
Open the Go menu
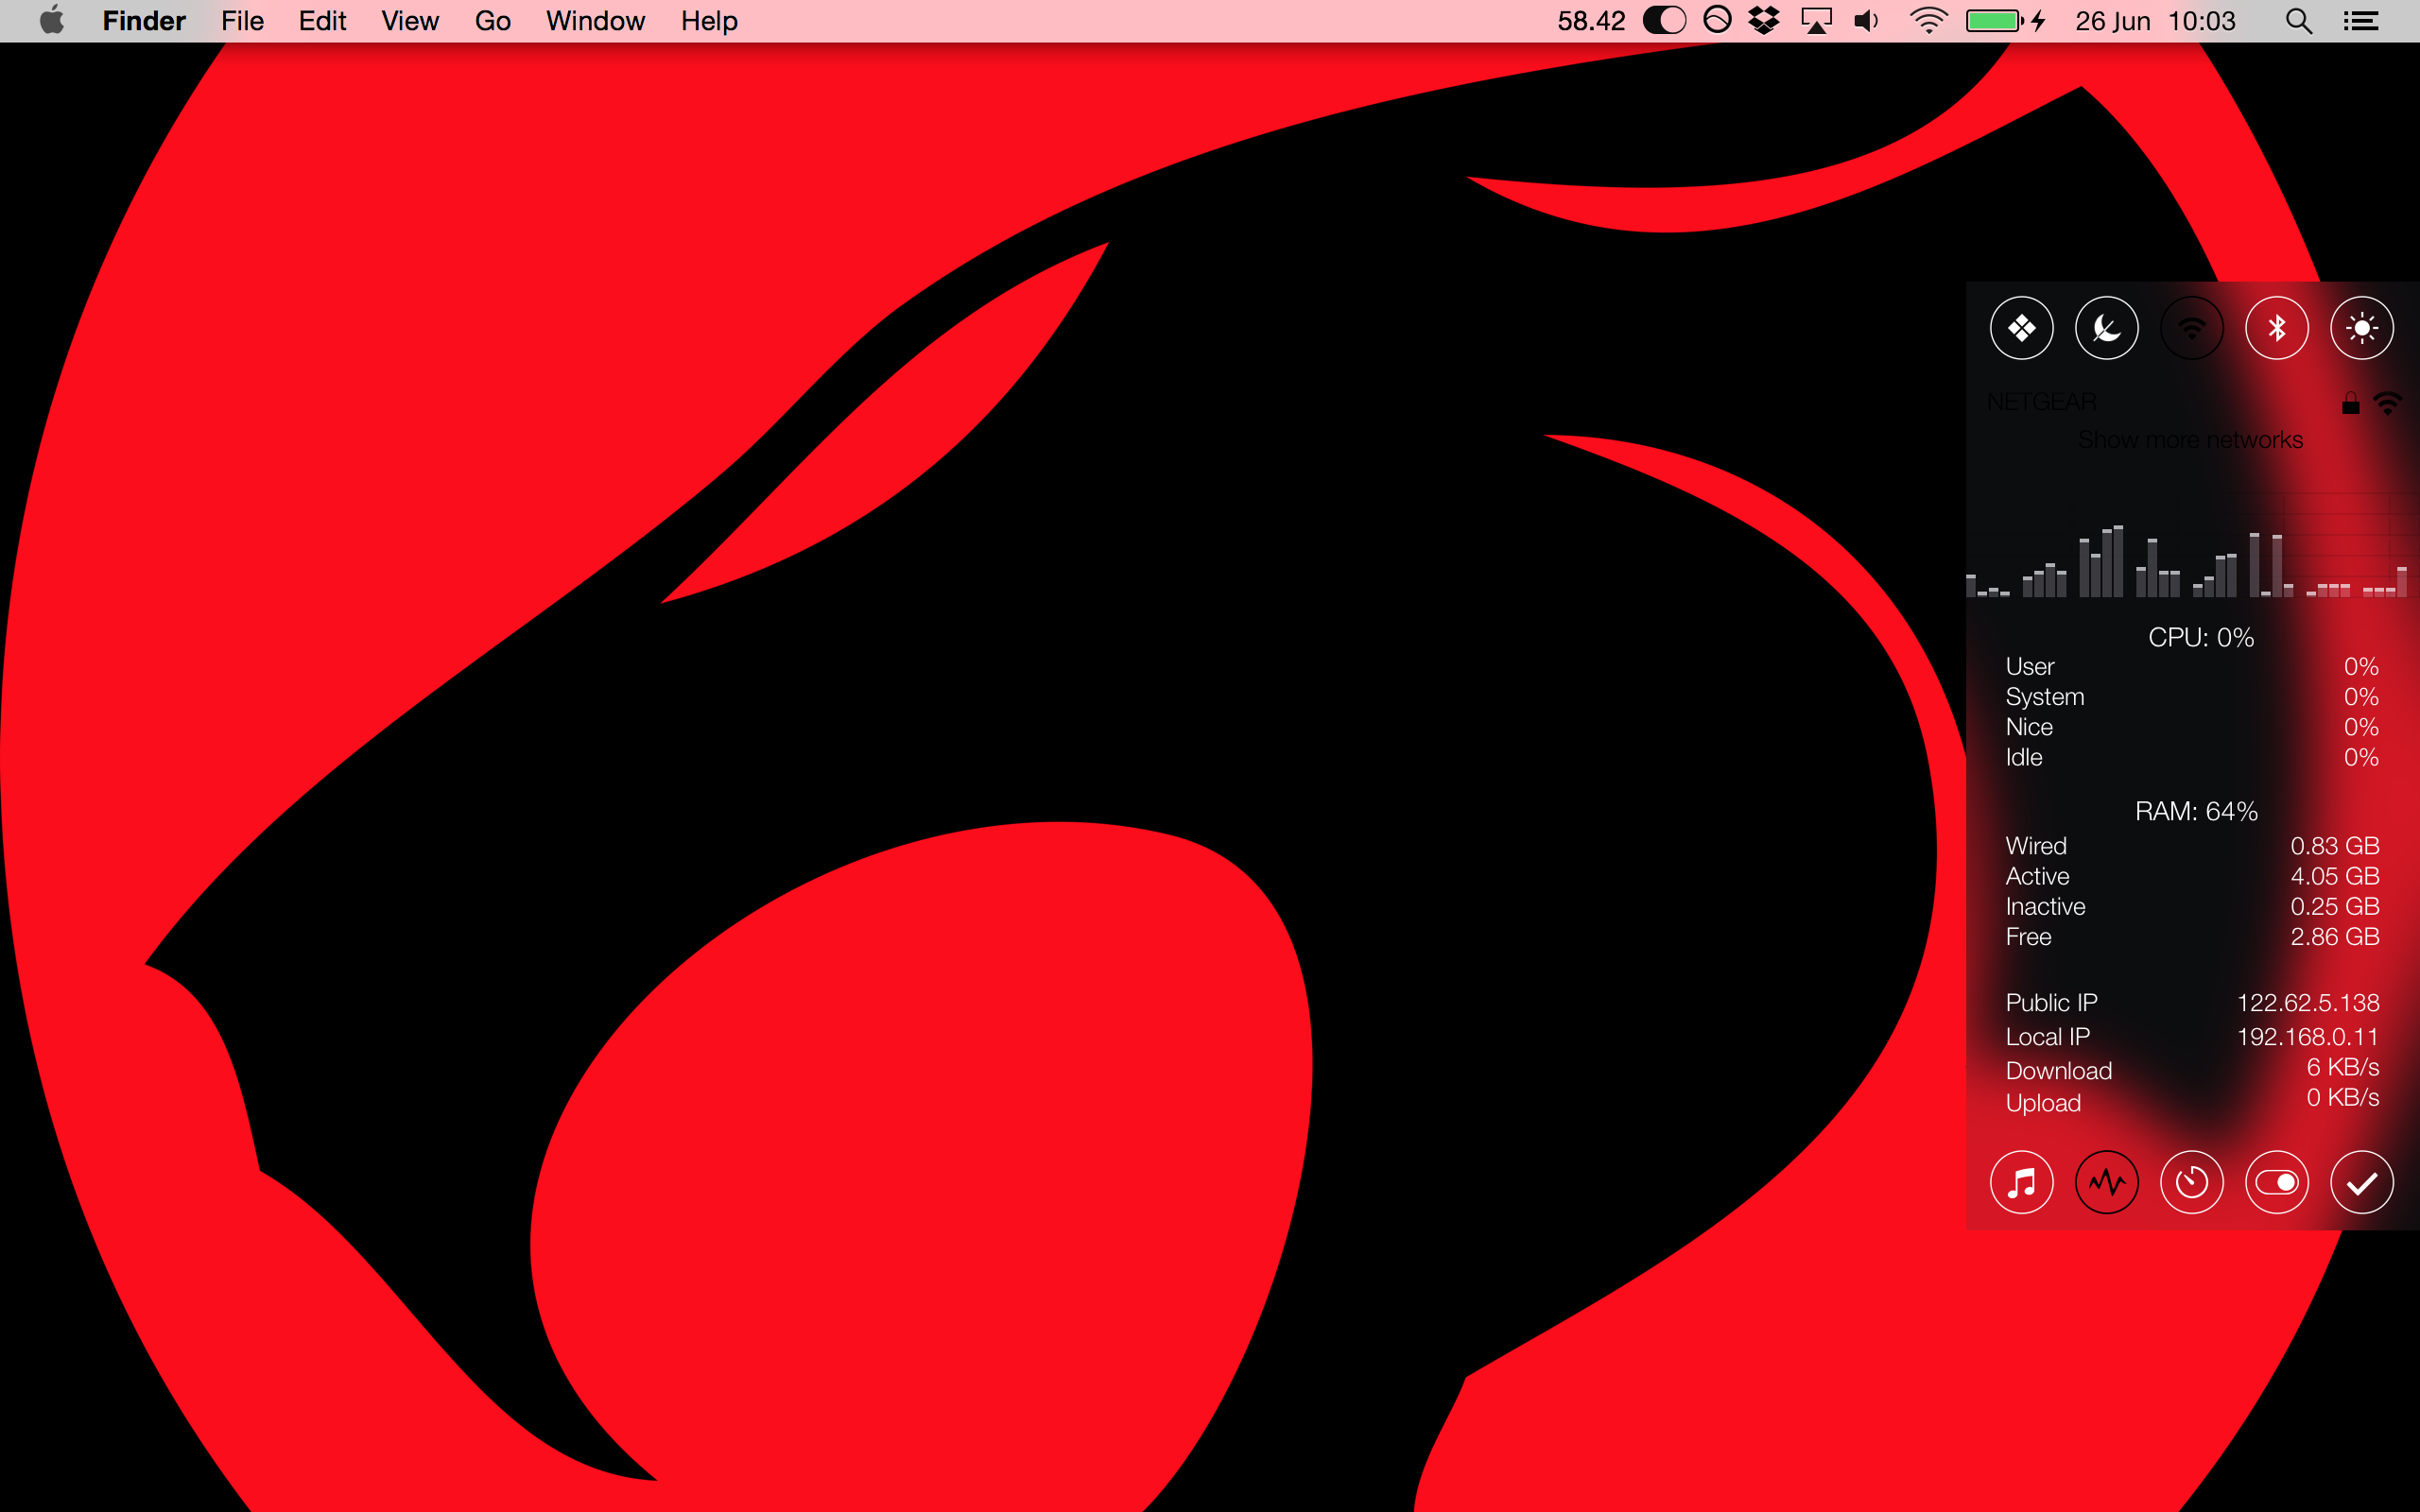492,21
